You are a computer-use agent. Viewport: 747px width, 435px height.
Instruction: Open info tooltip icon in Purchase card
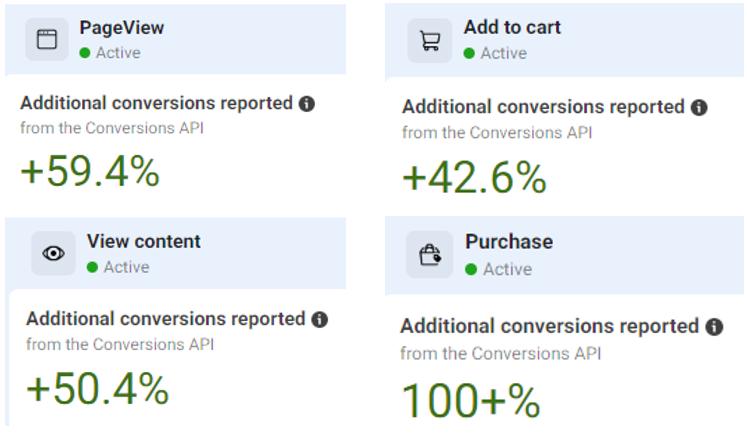click(714, 327)
